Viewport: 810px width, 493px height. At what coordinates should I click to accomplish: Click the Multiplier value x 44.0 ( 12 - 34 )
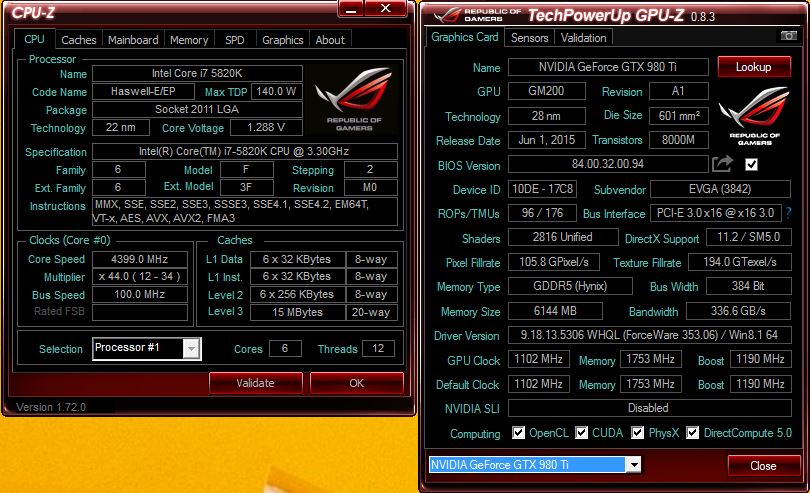coord(139,276)
